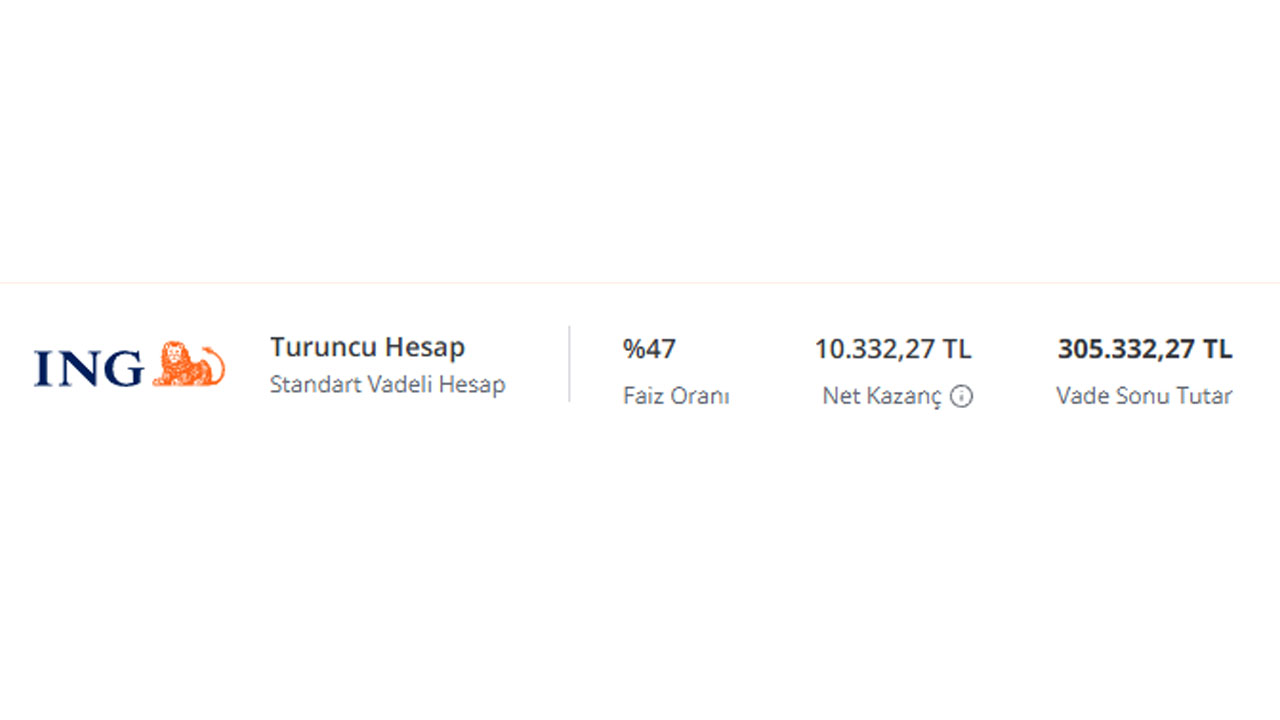
Task: Select the Vade Sonu Tutar label
Action: pos(1144,396)
